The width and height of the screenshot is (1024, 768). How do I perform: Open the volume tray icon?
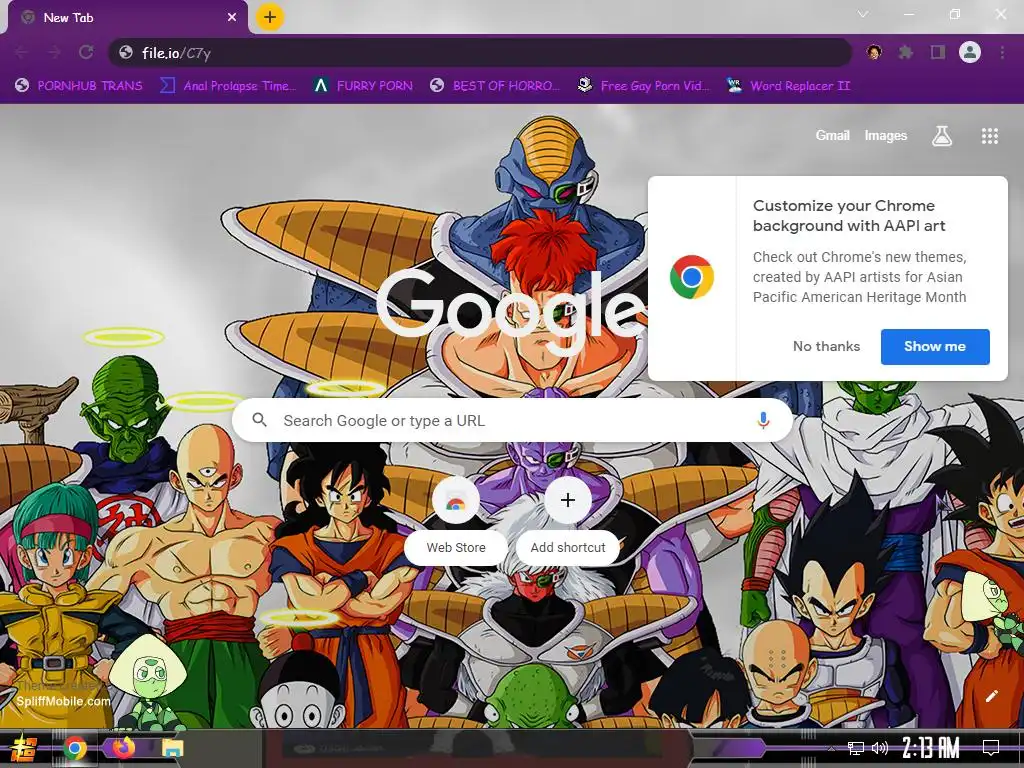pos(880,748)
